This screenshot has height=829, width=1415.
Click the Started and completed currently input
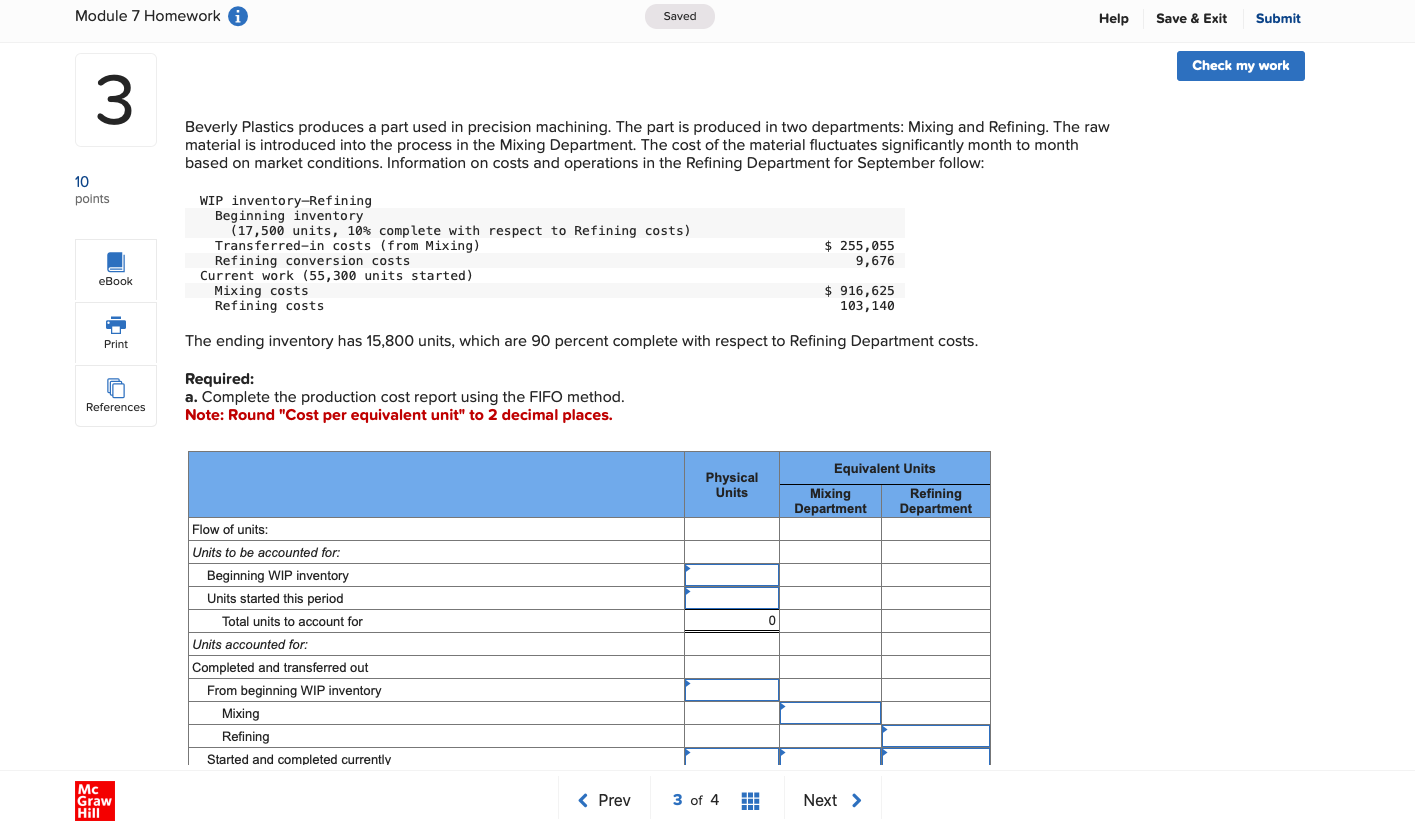coord(731,759)
